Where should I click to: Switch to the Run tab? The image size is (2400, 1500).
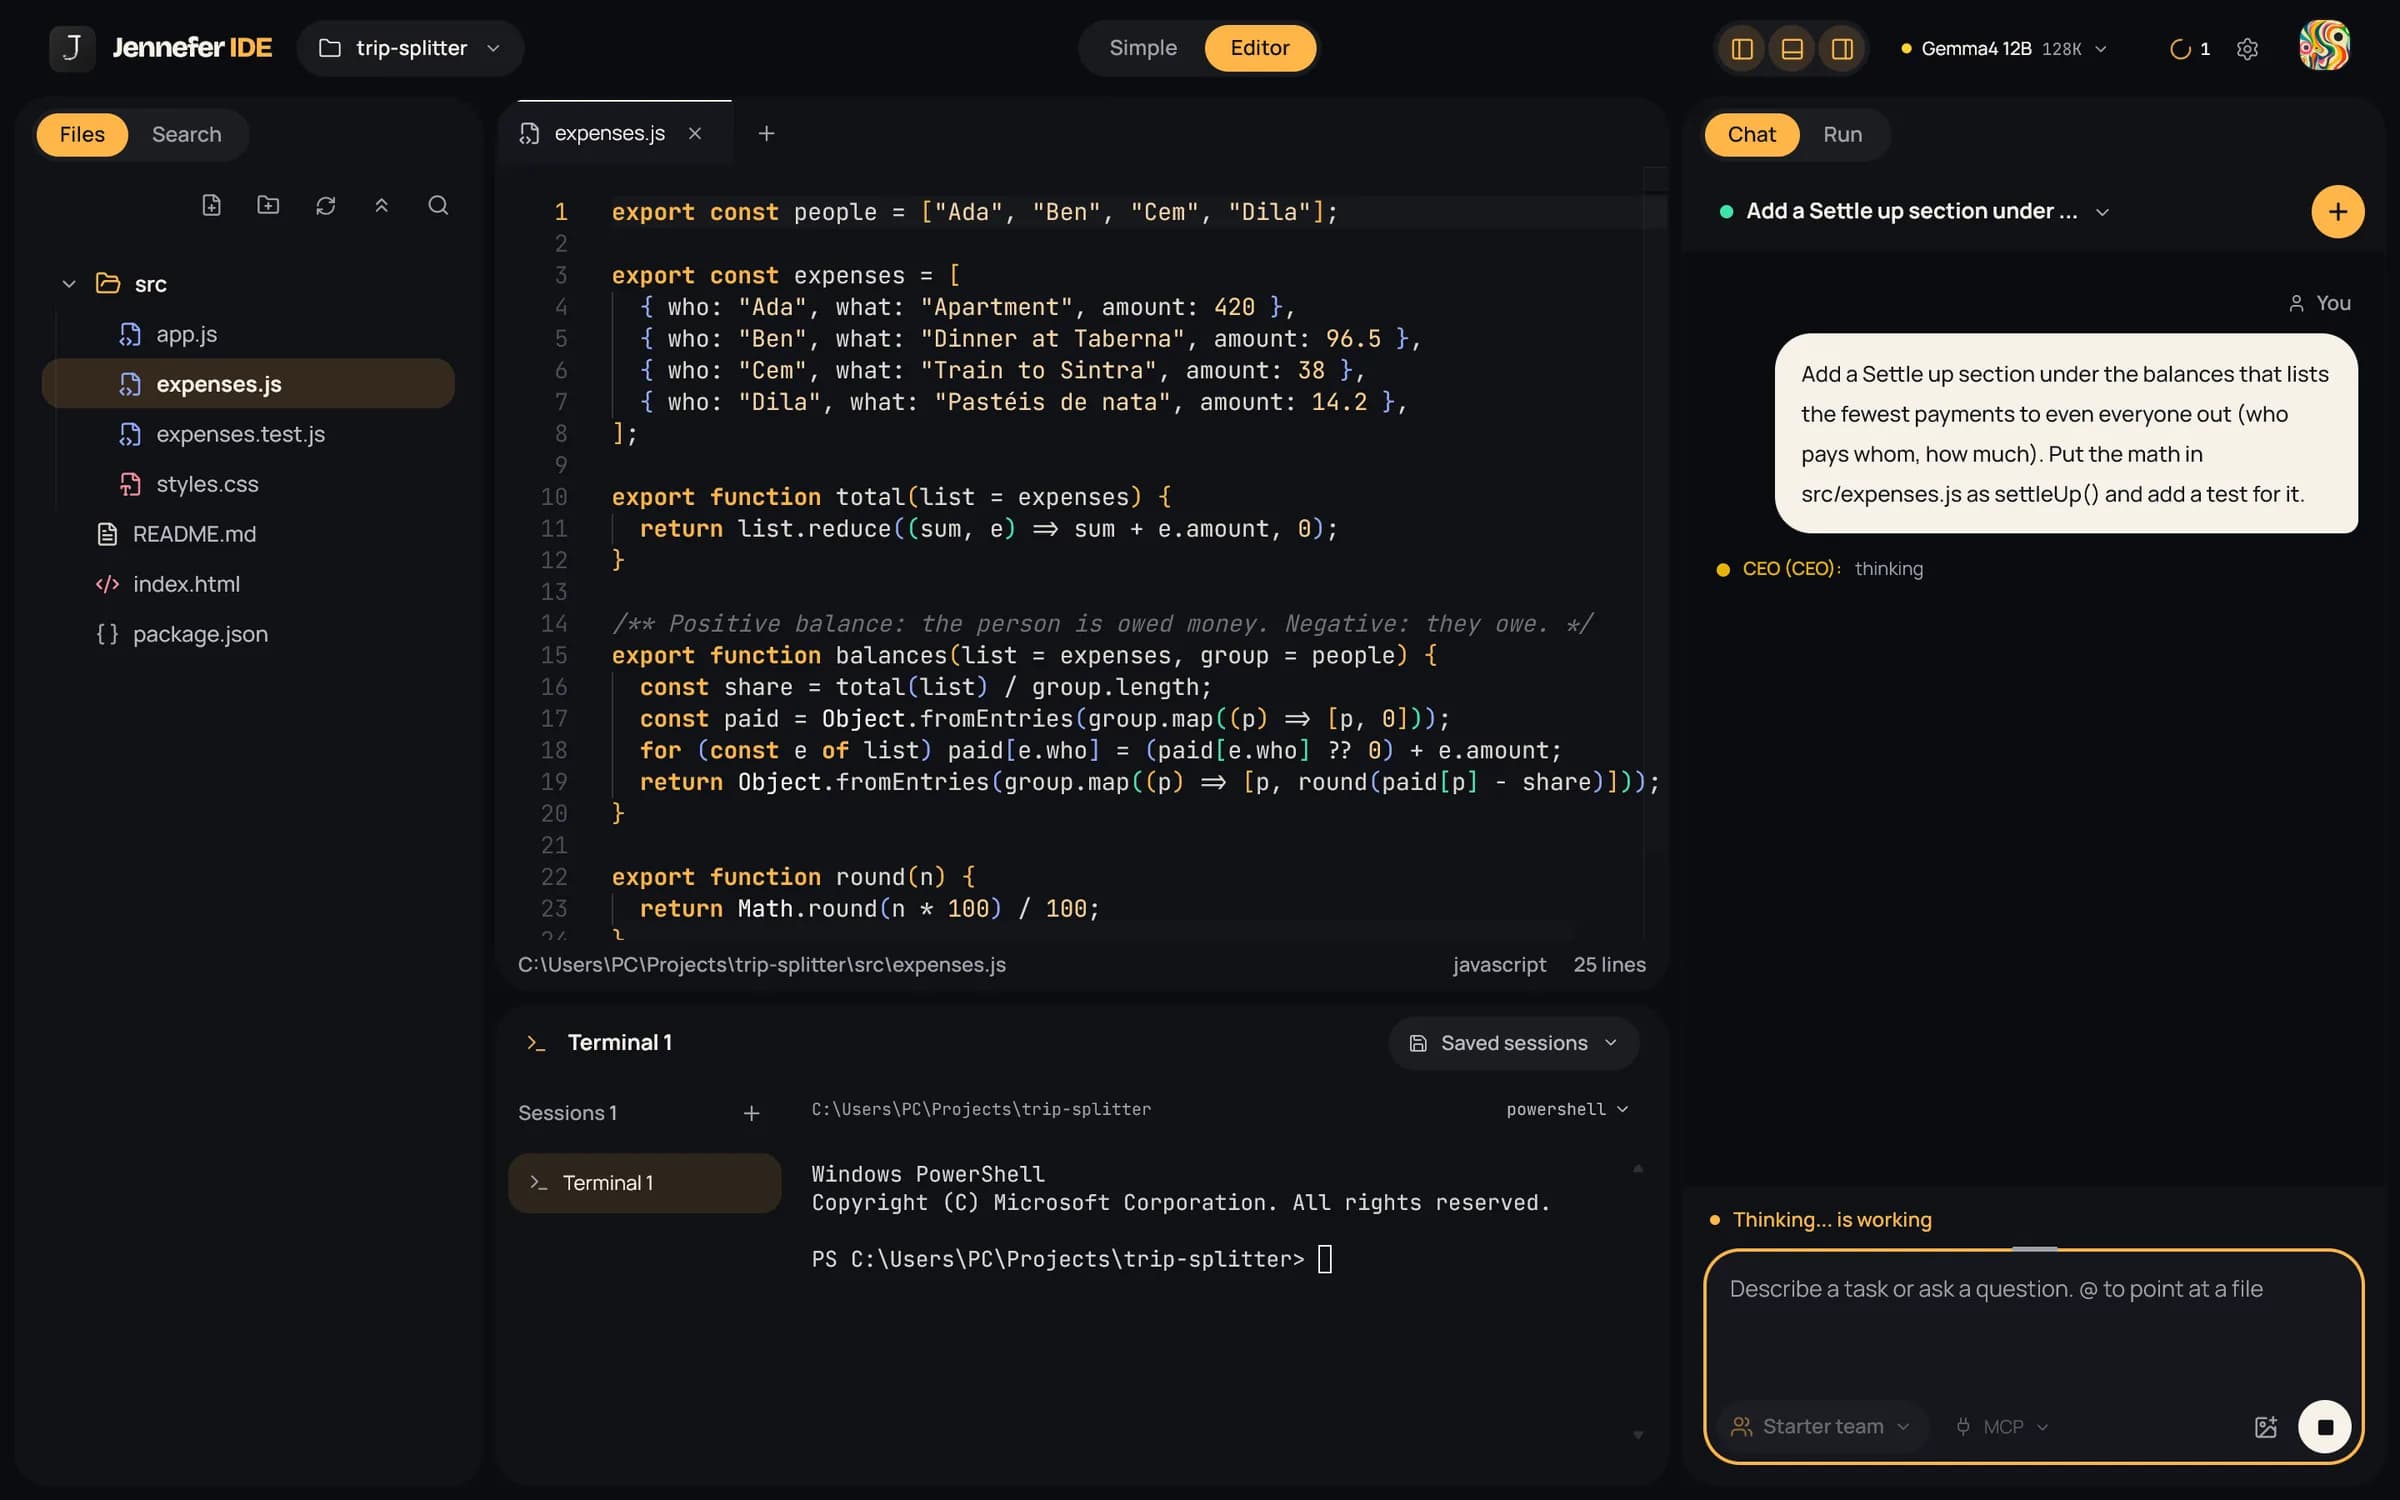[x=1842, y=134]
